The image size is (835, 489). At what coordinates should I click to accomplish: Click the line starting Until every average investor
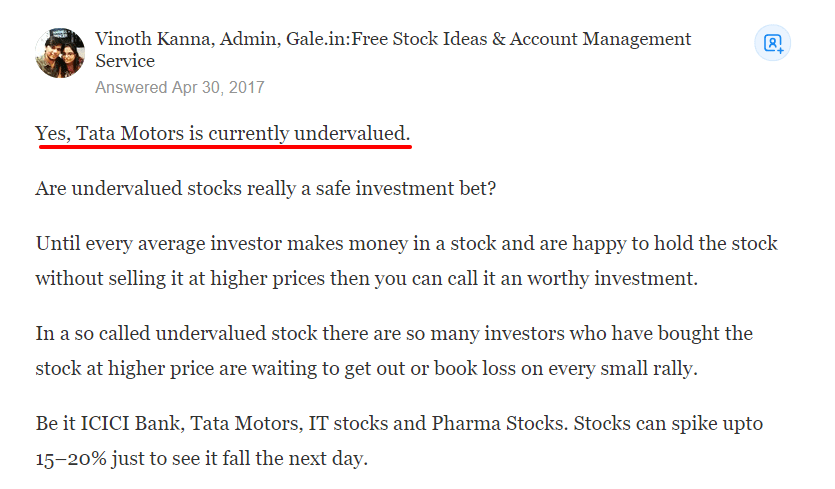point(406,243)
